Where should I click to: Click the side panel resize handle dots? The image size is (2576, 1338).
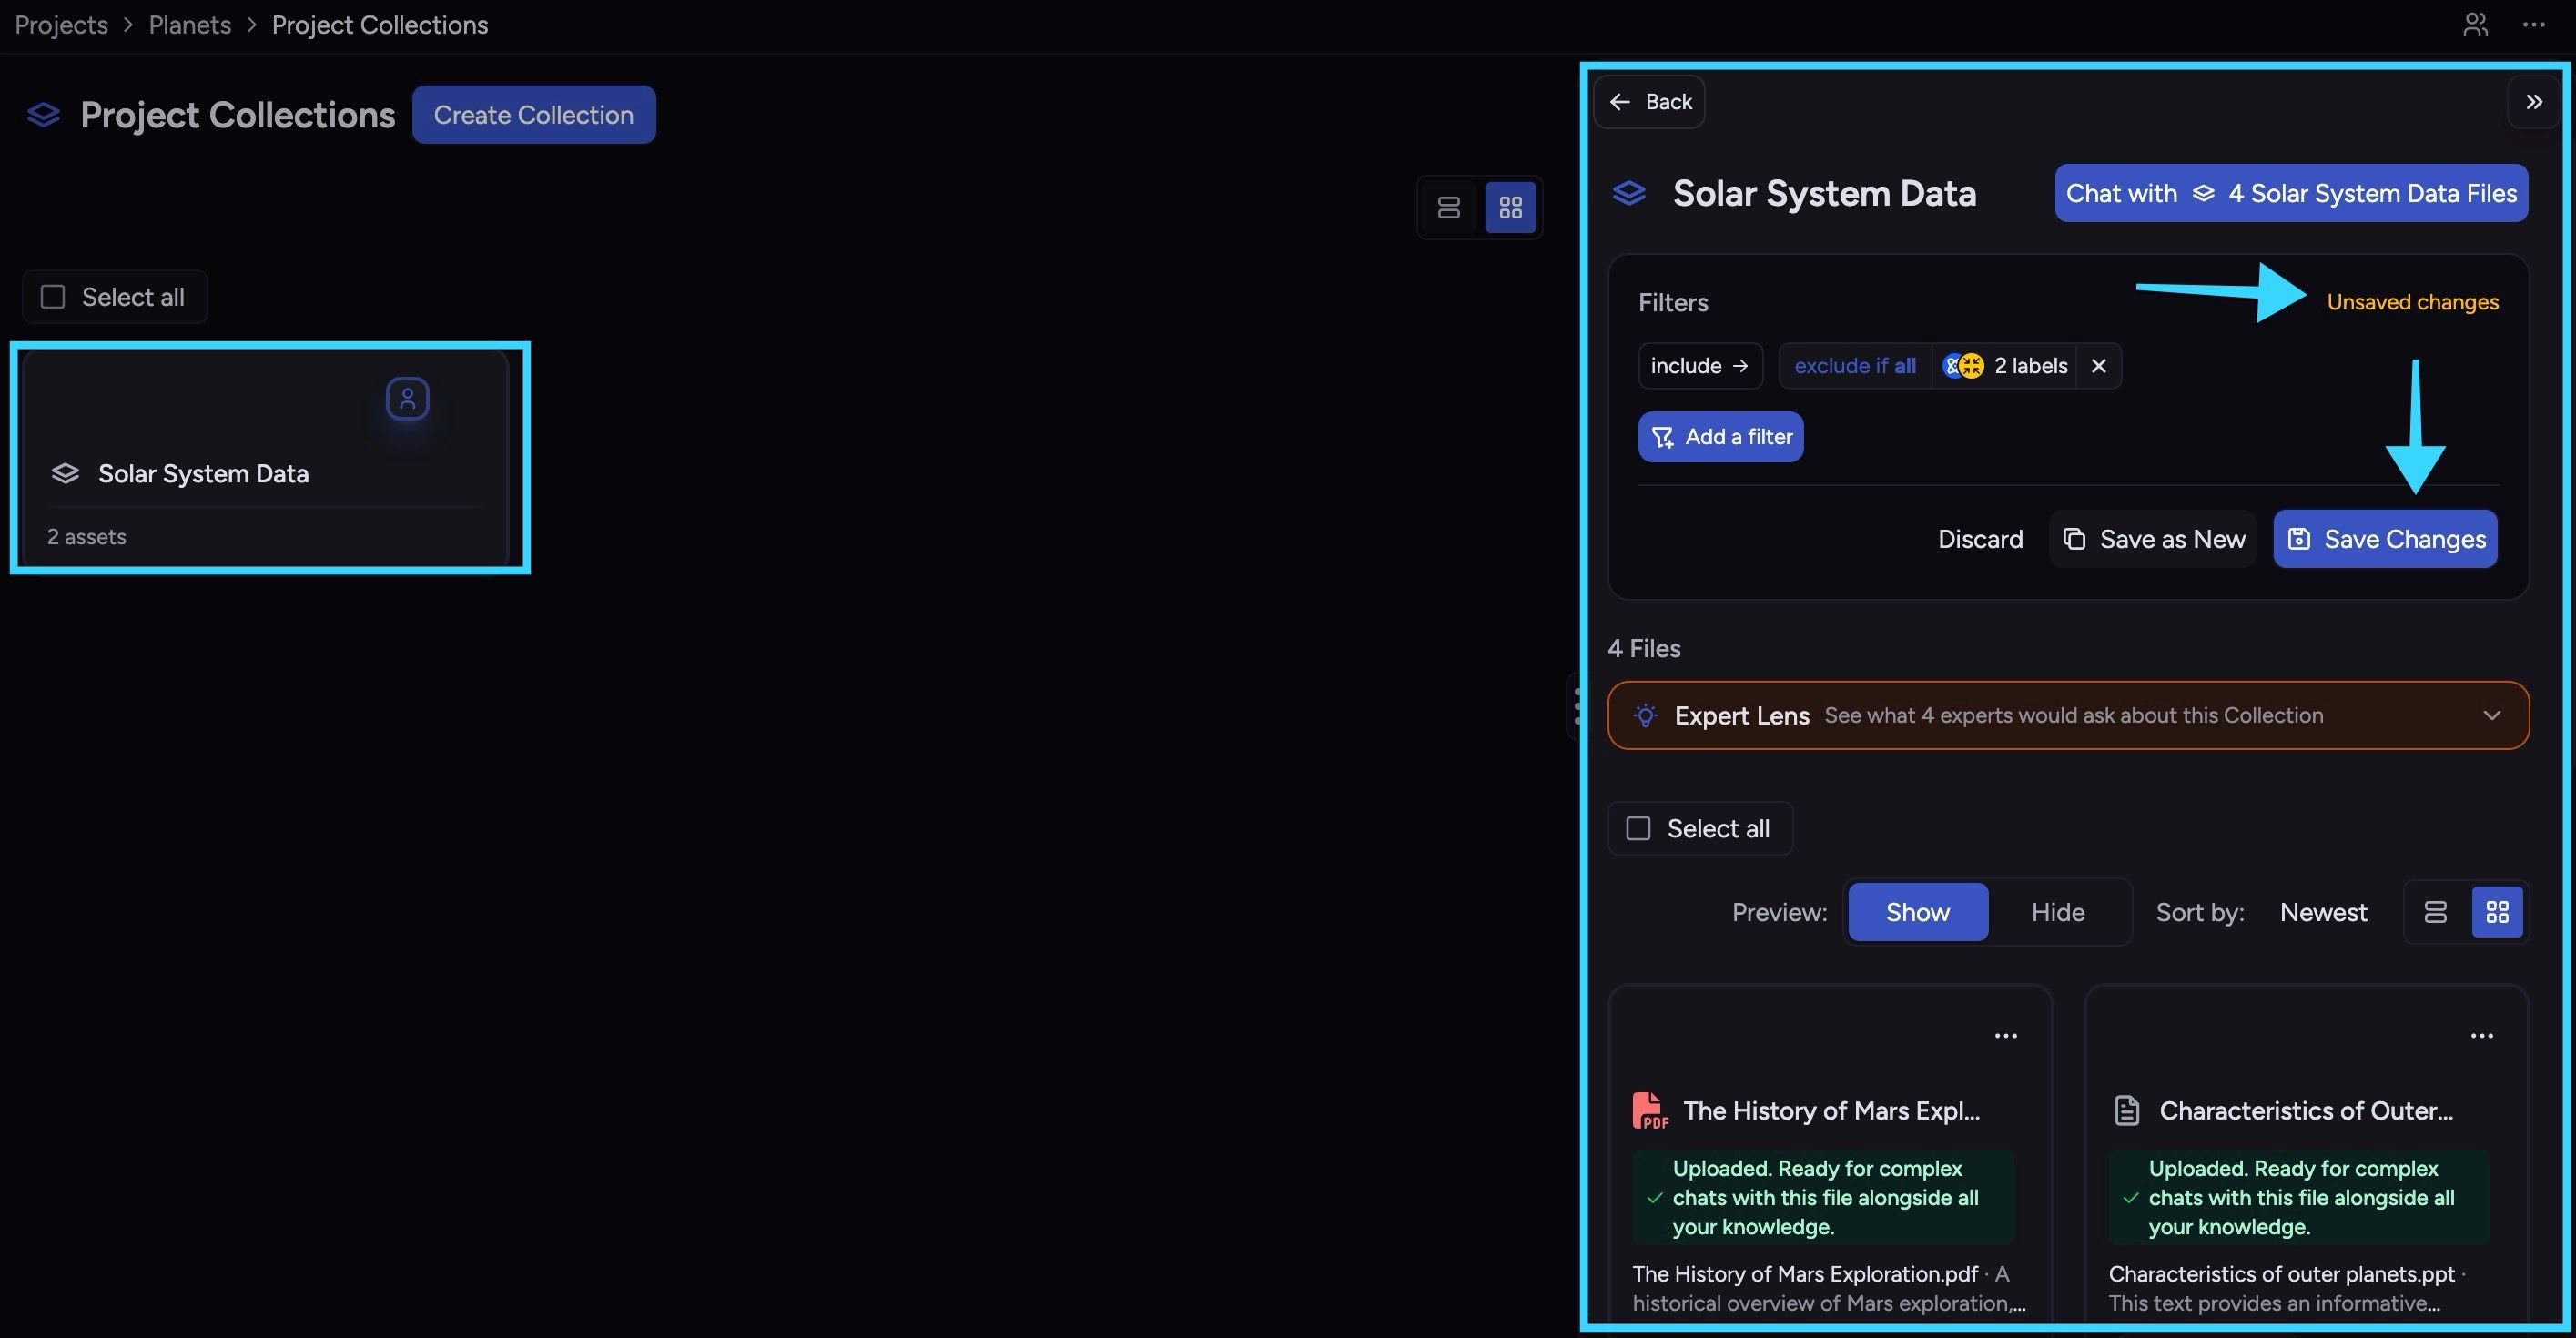click(1578, 706)
